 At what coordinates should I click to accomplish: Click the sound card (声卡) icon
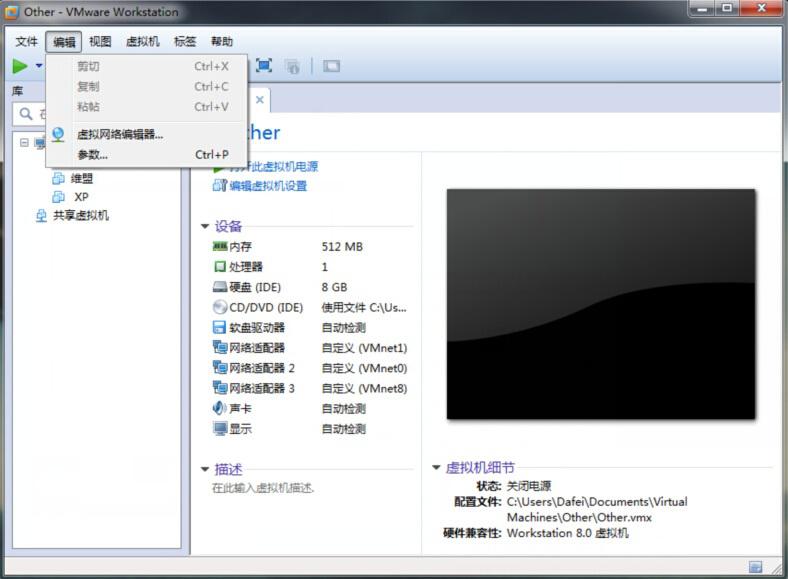(x=220, y=408)
